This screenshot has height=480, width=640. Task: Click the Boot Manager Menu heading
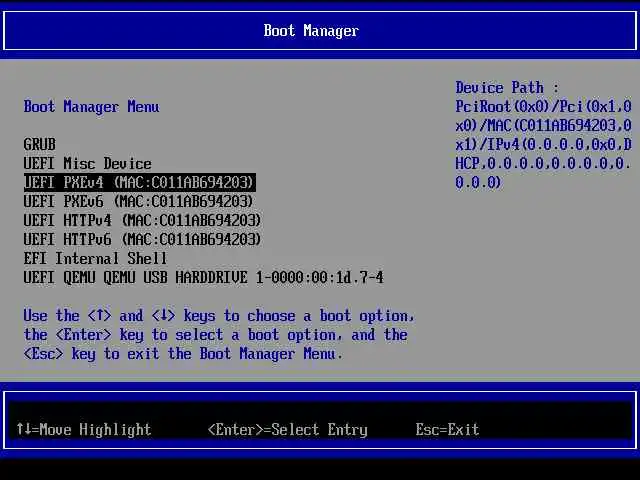(91, 107)
